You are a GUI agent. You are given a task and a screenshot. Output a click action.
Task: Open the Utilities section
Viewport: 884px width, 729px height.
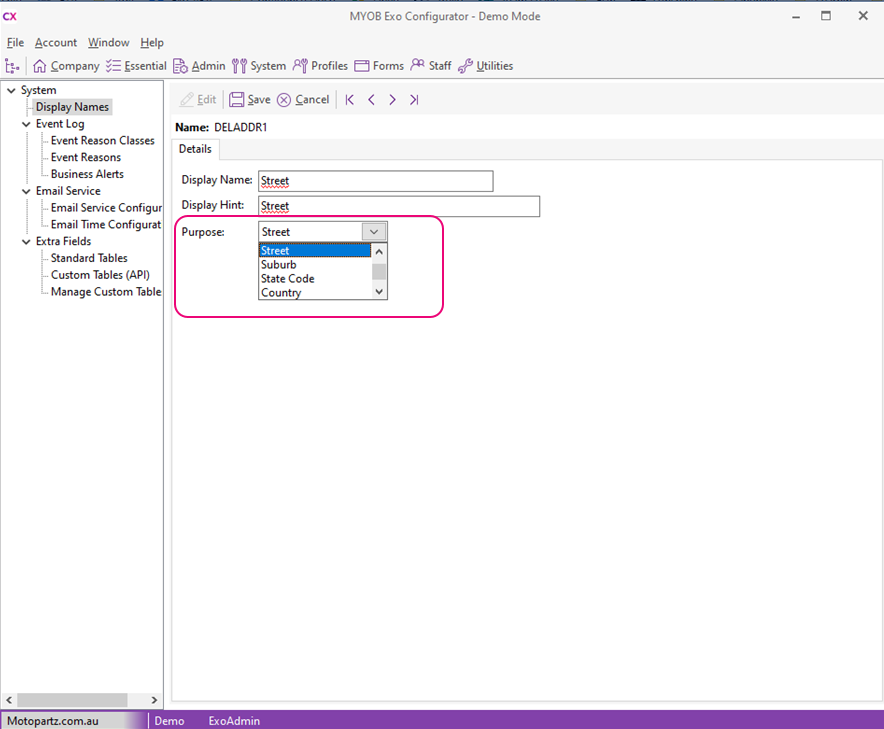click(x=485, y=66)
